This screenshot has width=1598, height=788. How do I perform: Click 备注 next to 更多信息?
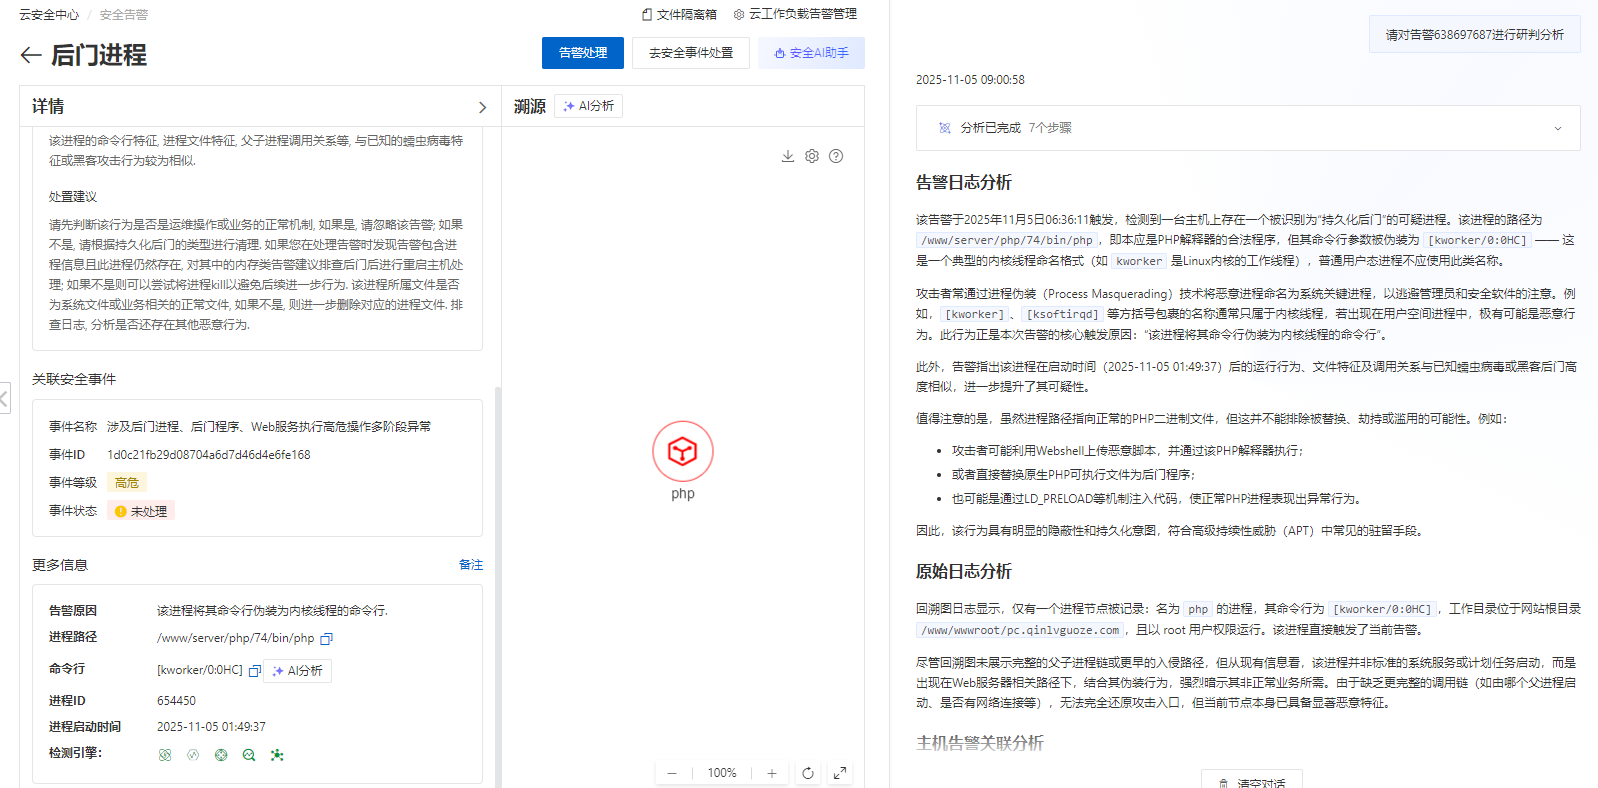coord(470,565)
